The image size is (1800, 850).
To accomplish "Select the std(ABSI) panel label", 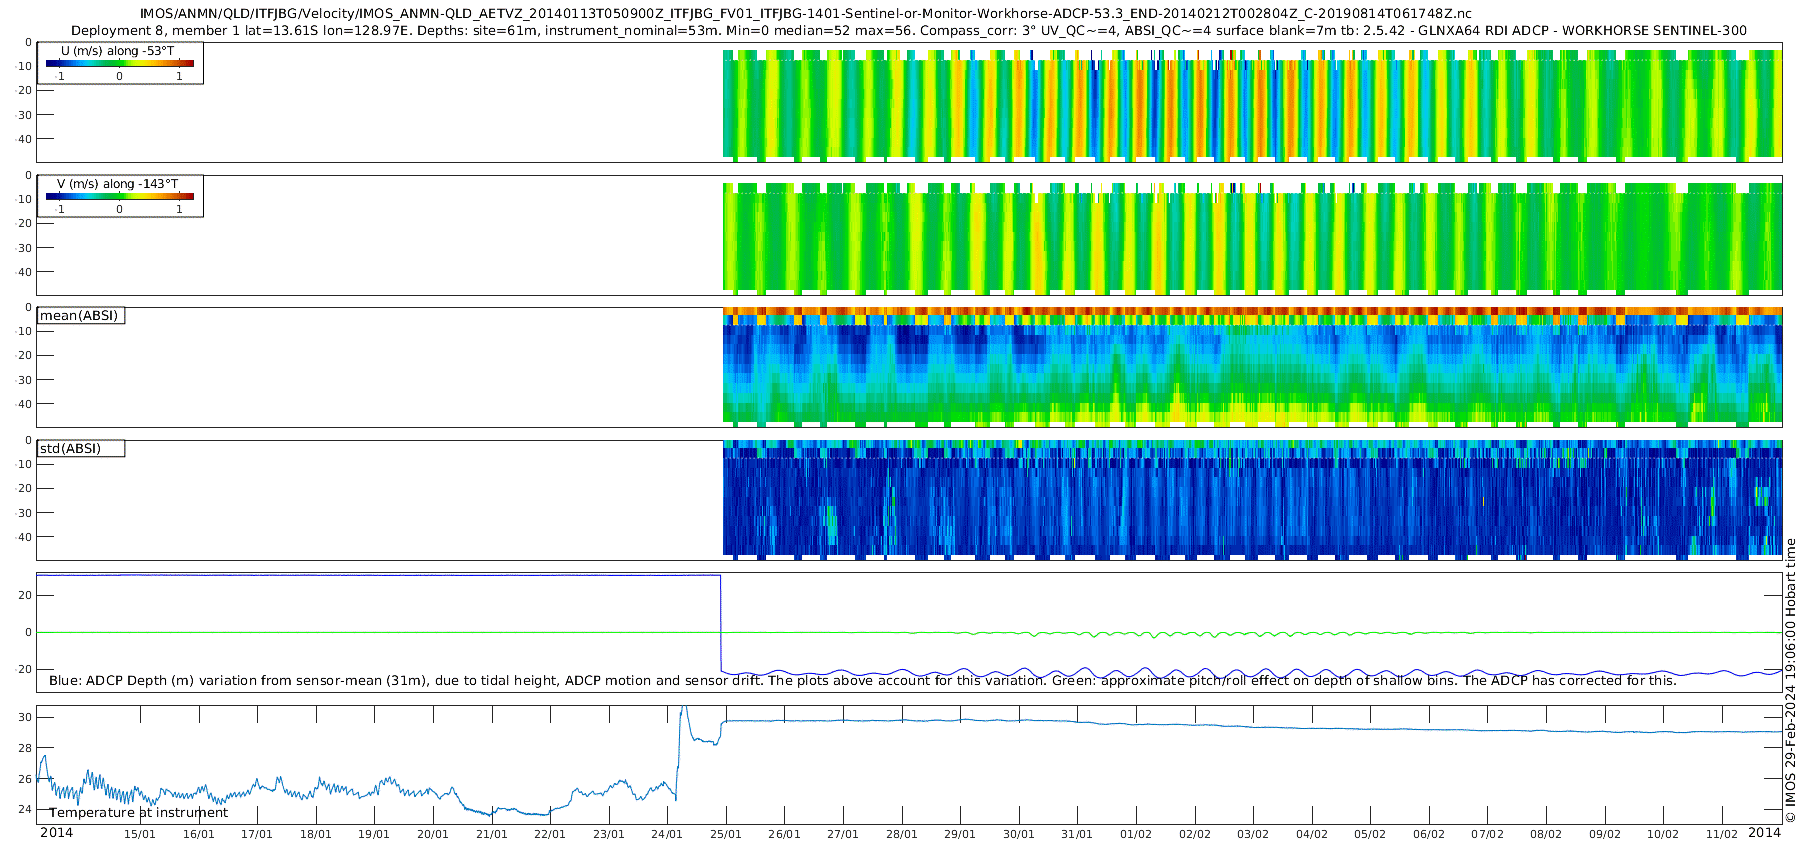I will point(80,449).
